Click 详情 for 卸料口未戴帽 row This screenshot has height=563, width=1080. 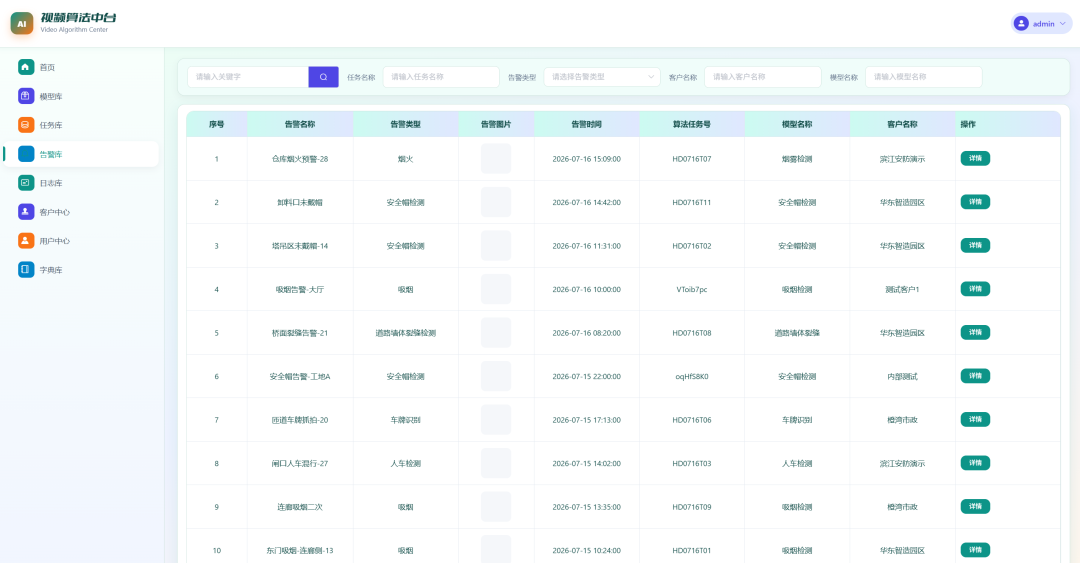pyautogui.click(x=975, y=202)
